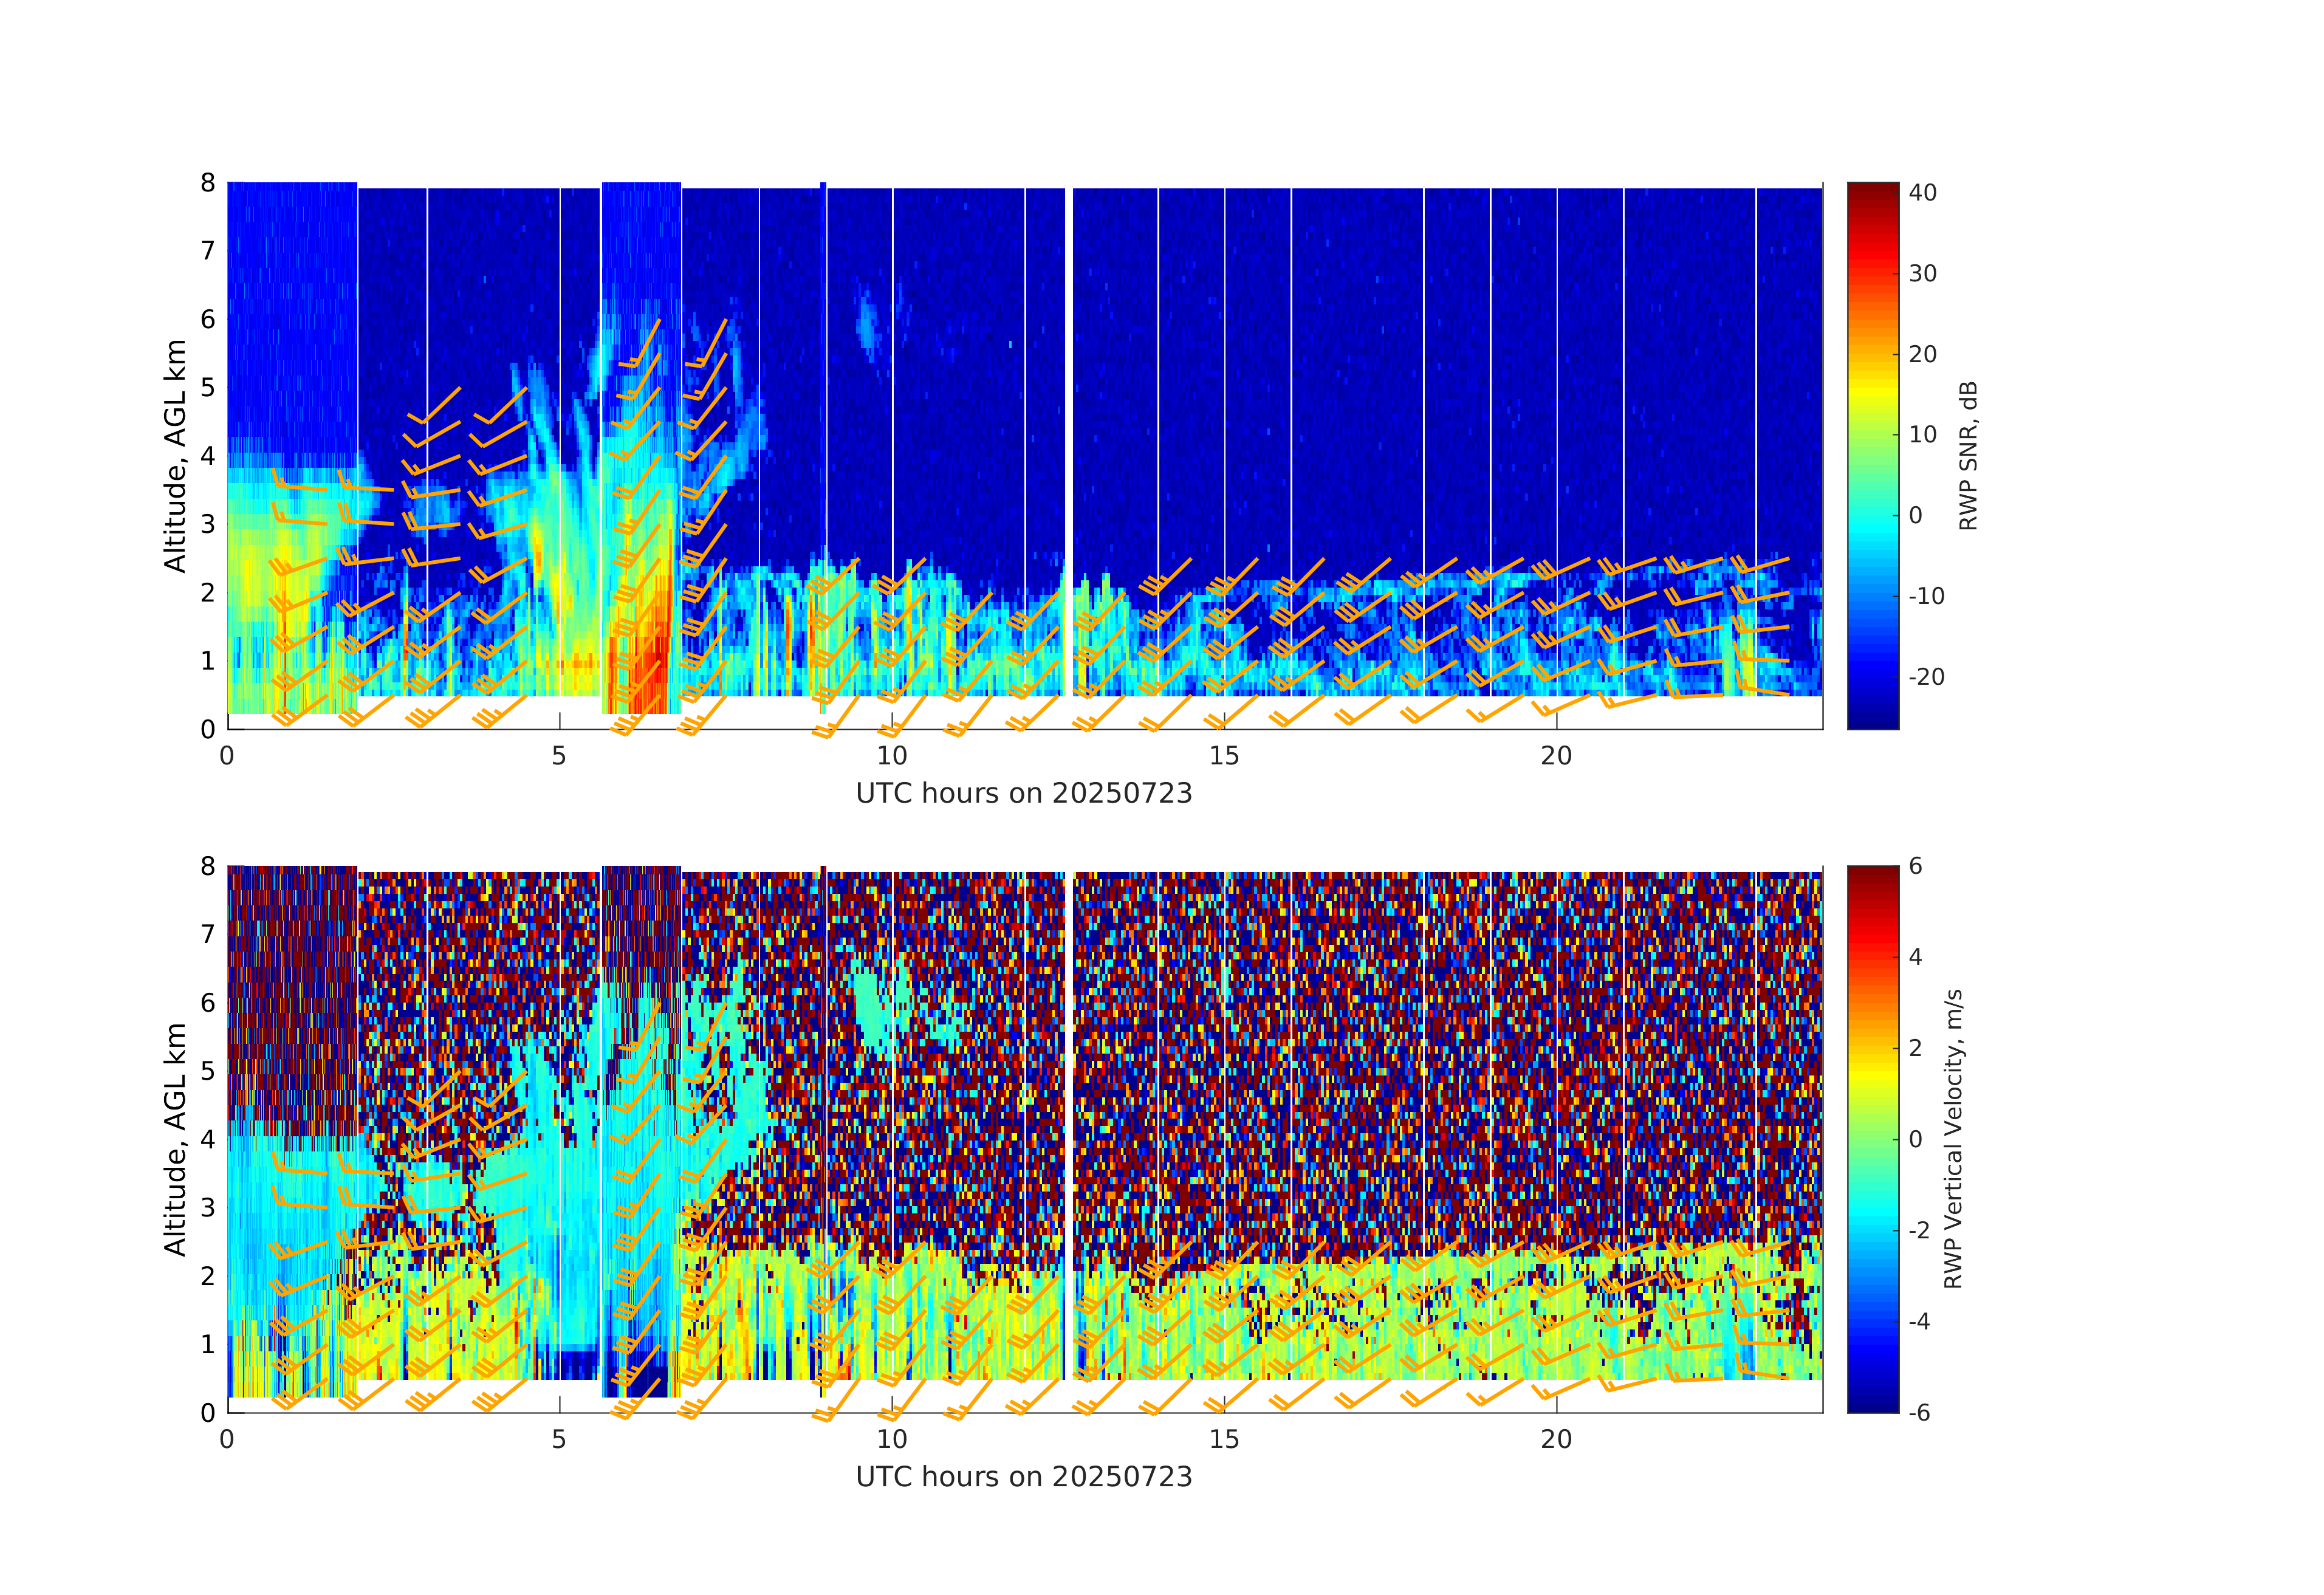Screen dimensions: 2324x1595
Task: Click the top plot's Altitude y-axis label
Action: point(175,455)
